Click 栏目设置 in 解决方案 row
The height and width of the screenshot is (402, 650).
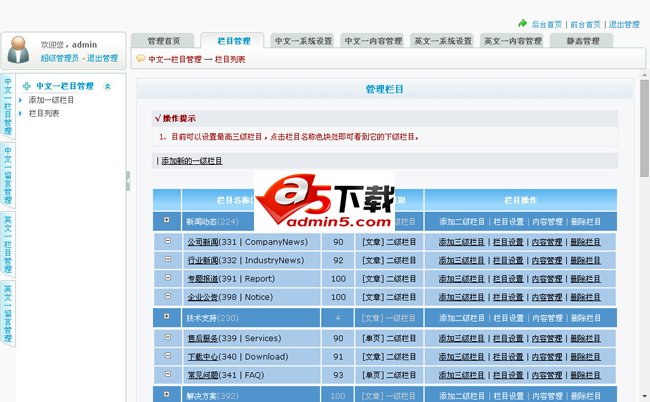click(508, 396)
